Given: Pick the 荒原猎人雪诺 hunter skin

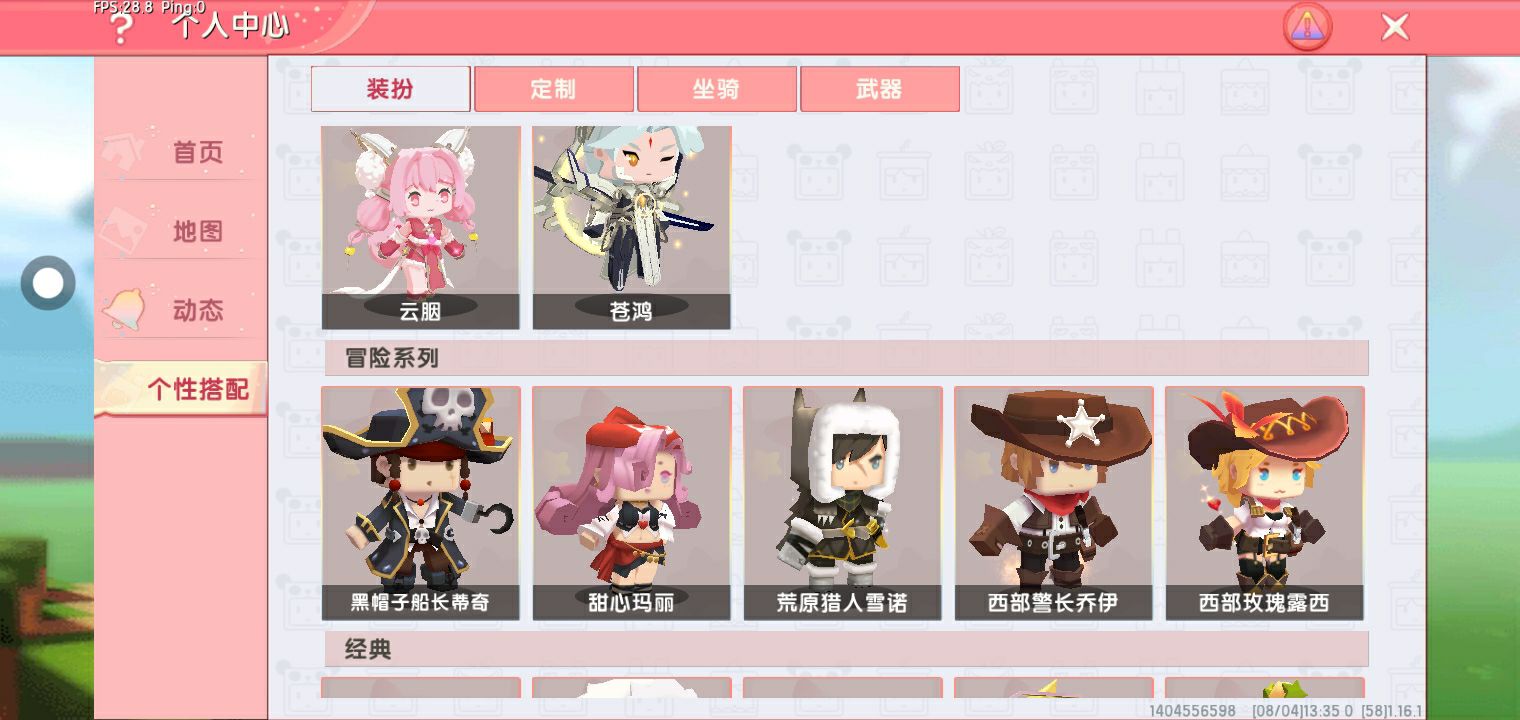Looking at the screenshot, I should tap(843, 503).
